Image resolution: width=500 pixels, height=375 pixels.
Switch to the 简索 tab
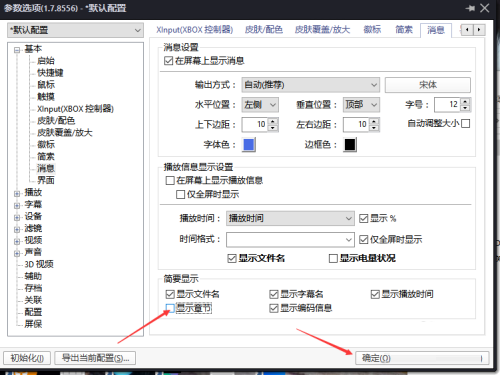coord(404,30)
